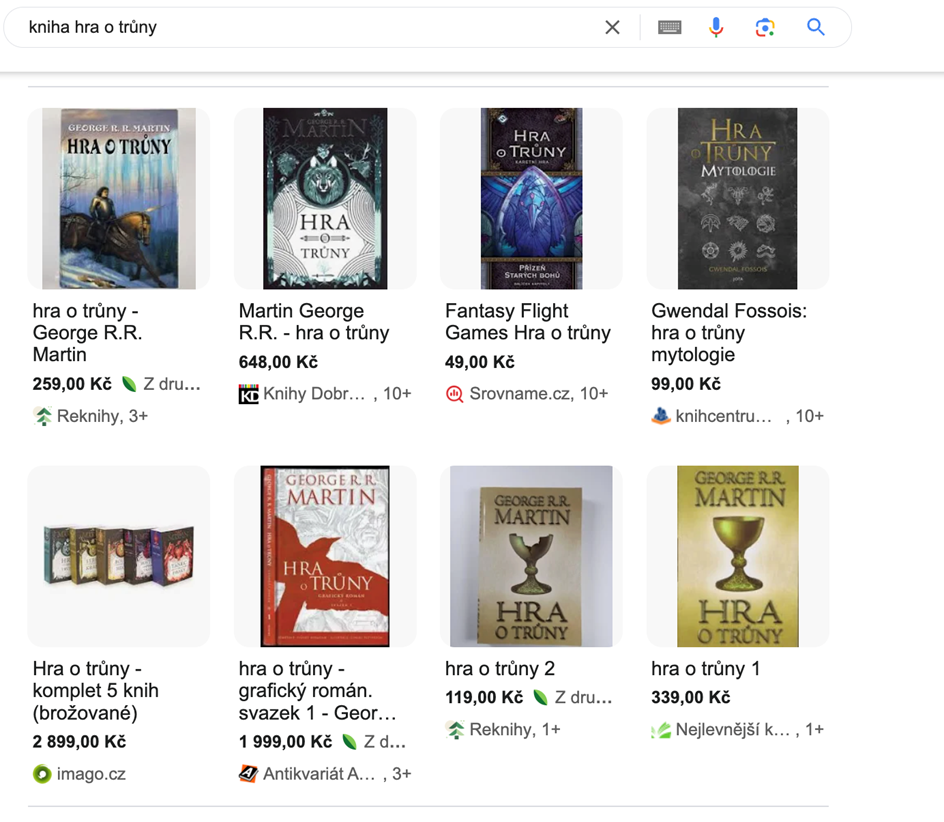Screen dimensions: 944x822
Task: Open 'hra o trůny - George R.R. Martin' listing
Action: pos(87,332)
